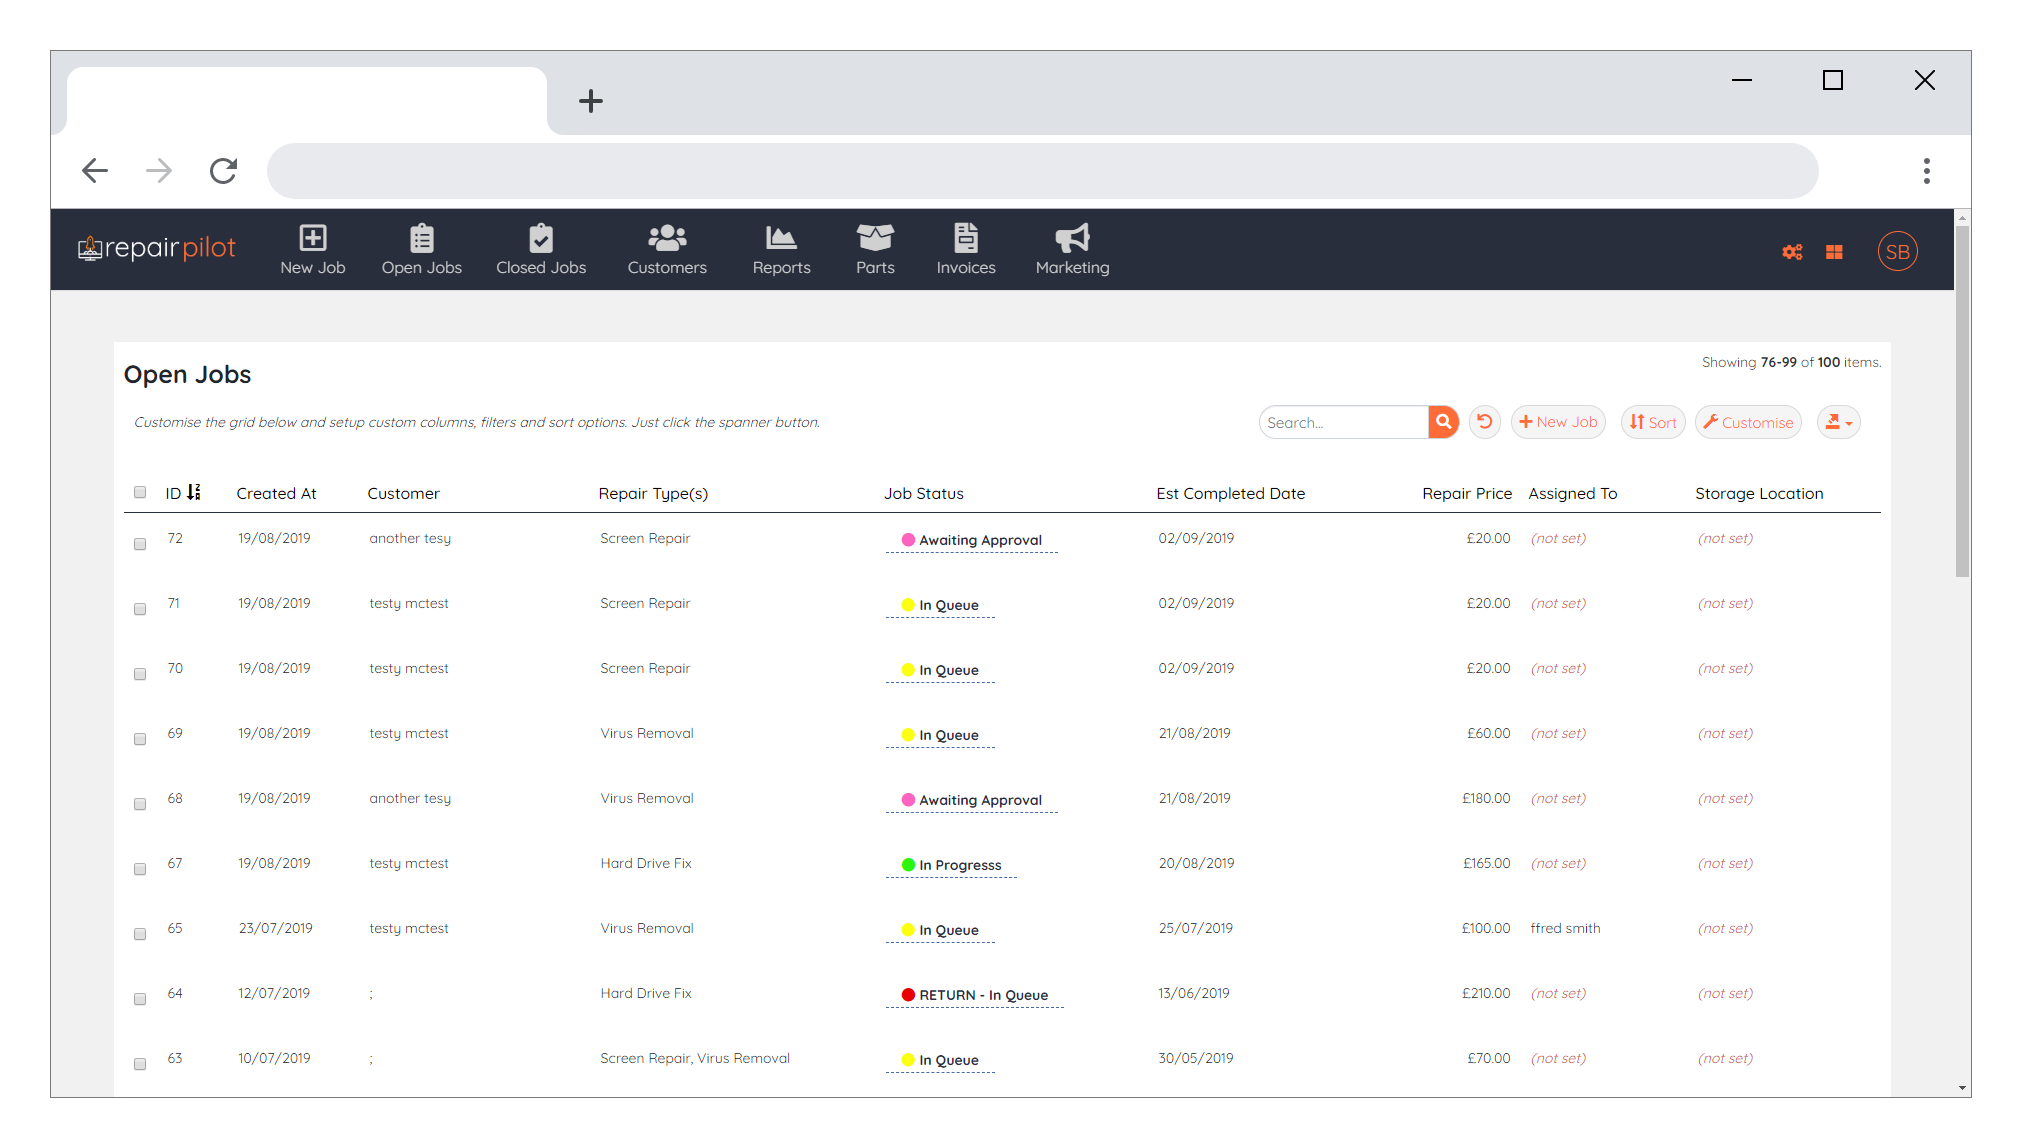Change job 68 Awaiting Approval status
Viewport: 2022px width, 1148px height.
click(x=971, y=801)
